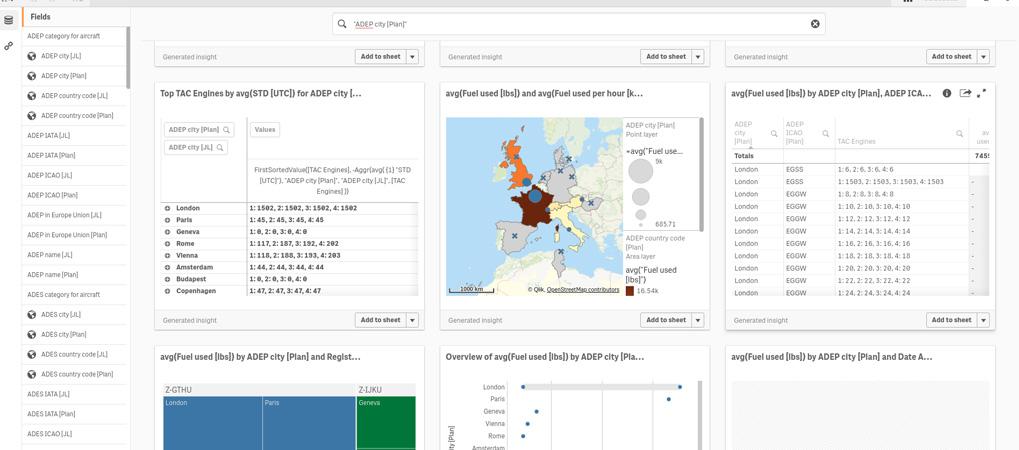The height and width of the screenshot is (450, 1019).
Task: Click the globe icon beside ADES country code [Plan]
Action: click(31, 375)
